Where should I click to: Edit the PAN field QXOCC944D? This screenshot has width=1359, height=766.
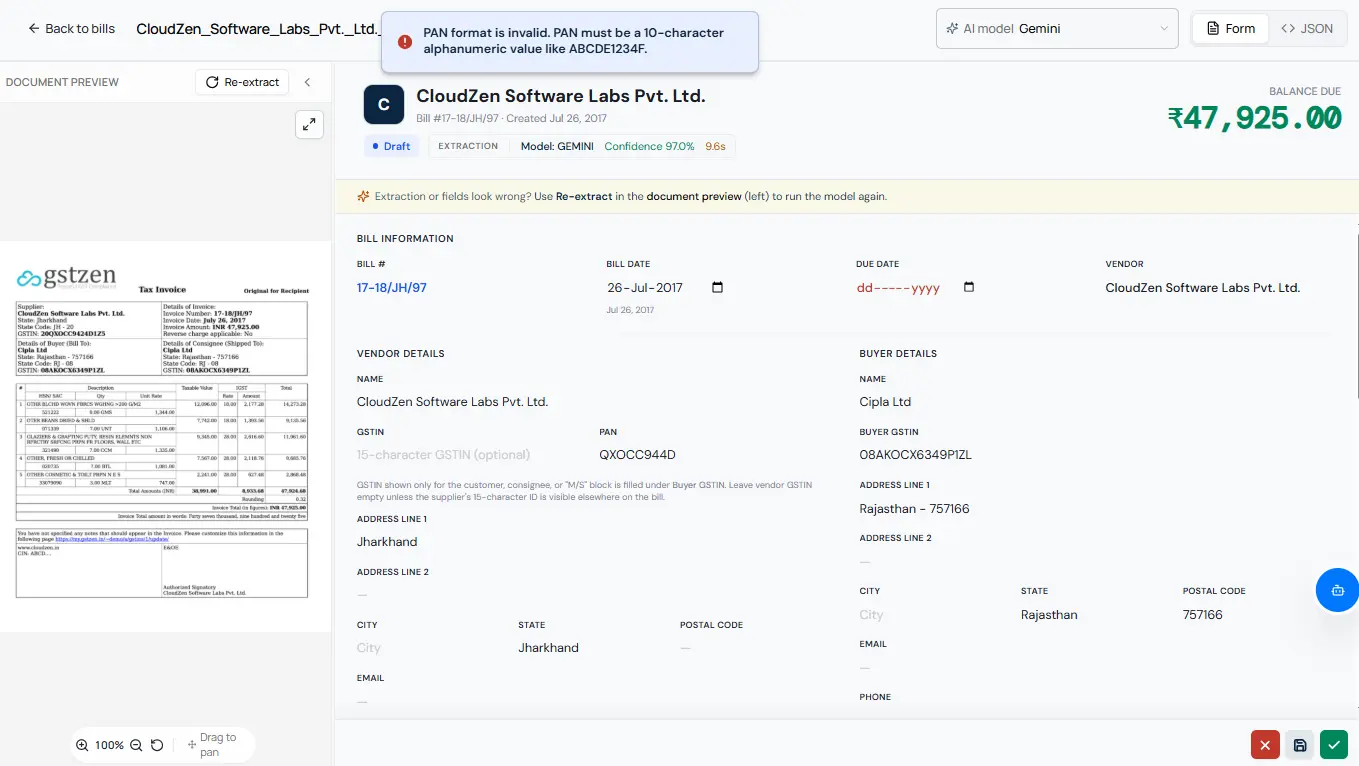pos(638,455)
